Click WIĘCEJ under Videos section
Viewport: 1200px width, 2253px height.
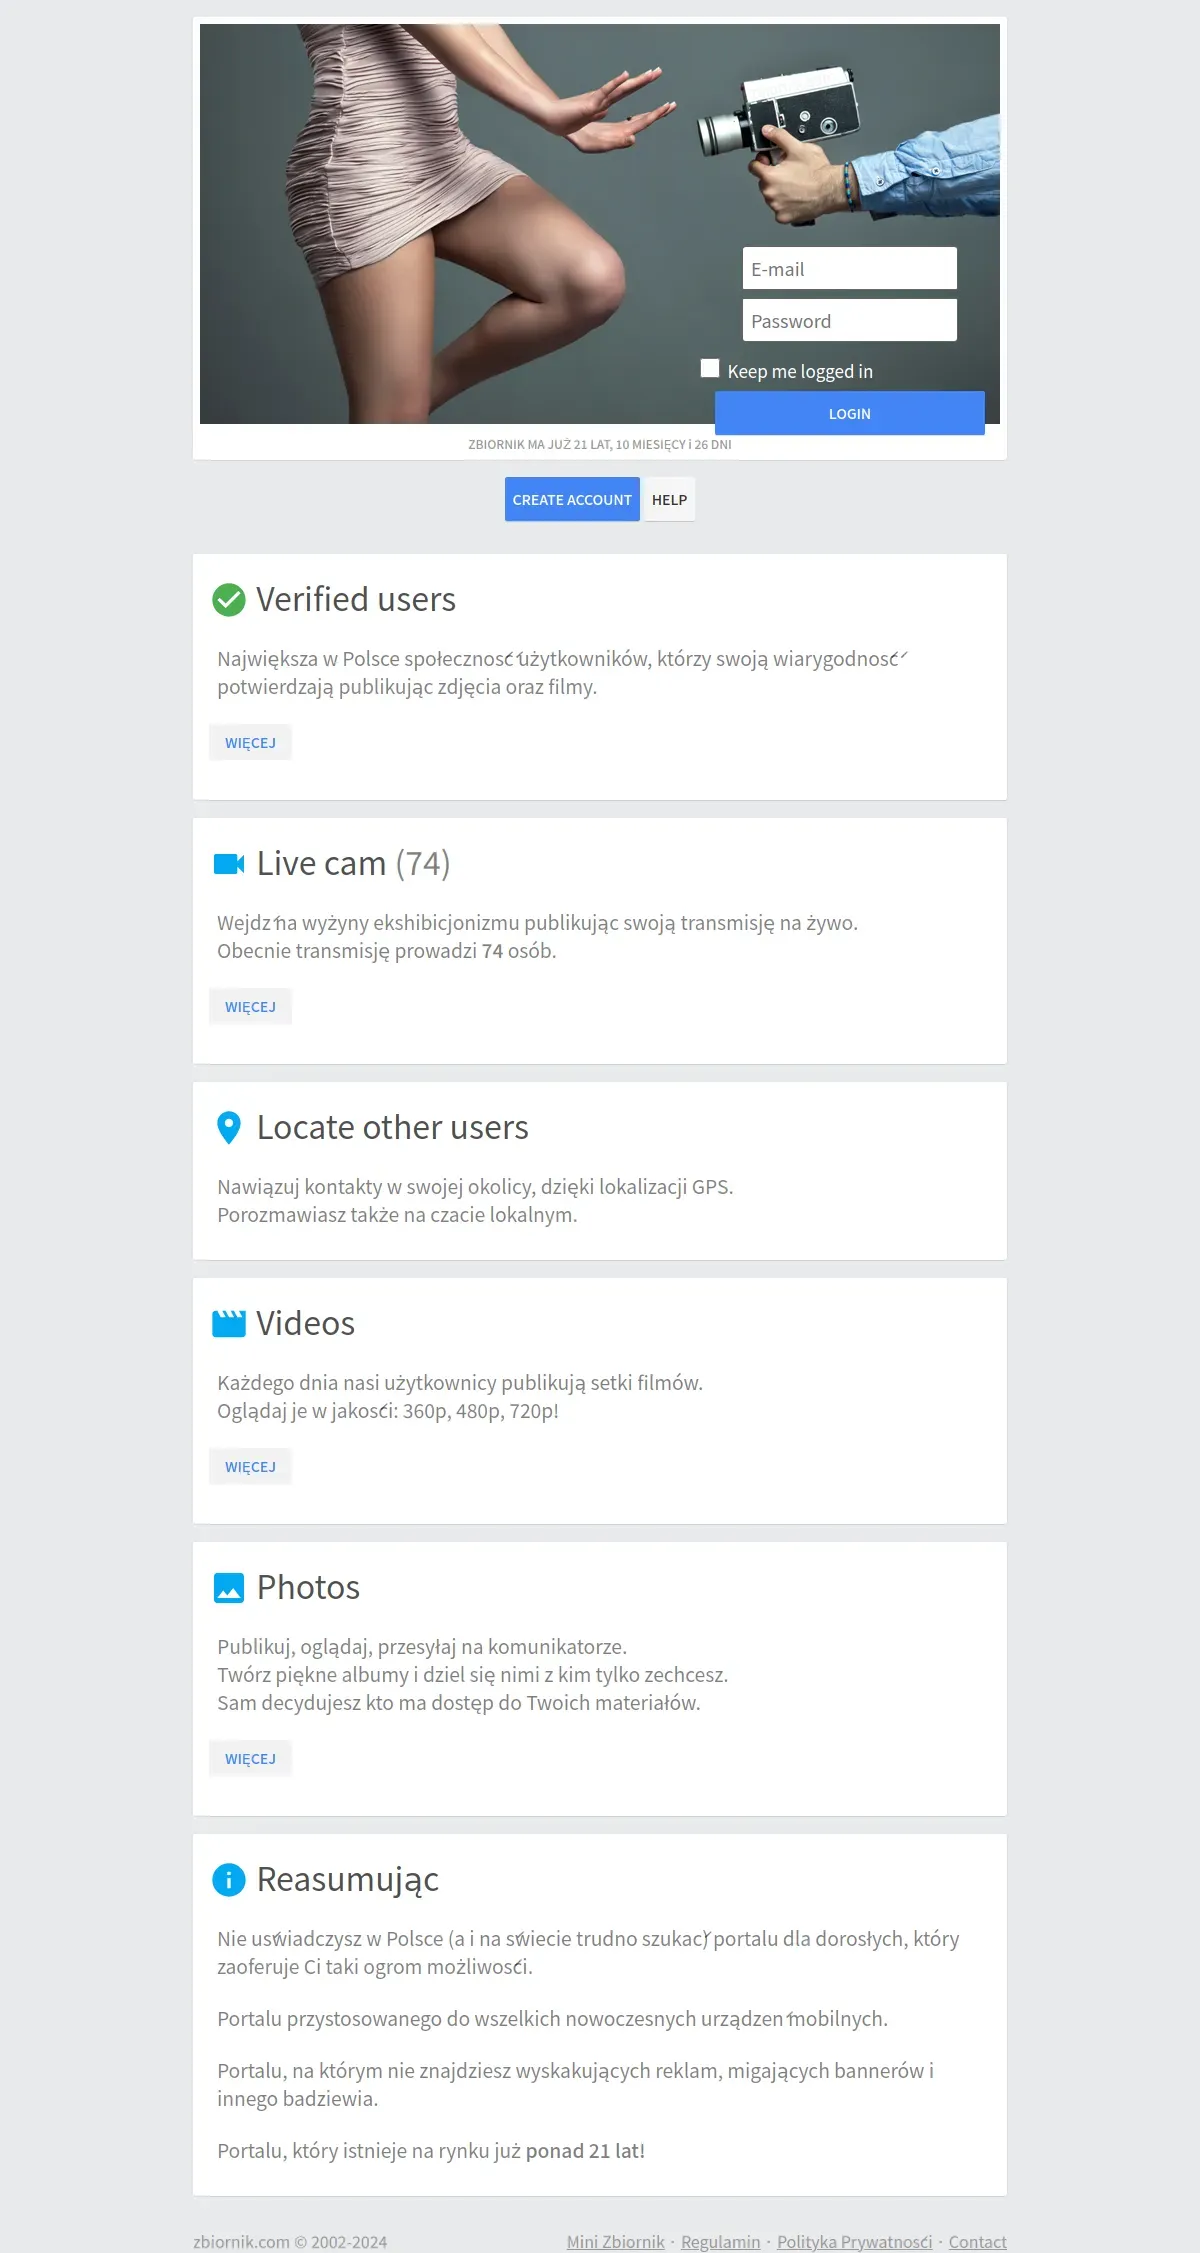250,1467
